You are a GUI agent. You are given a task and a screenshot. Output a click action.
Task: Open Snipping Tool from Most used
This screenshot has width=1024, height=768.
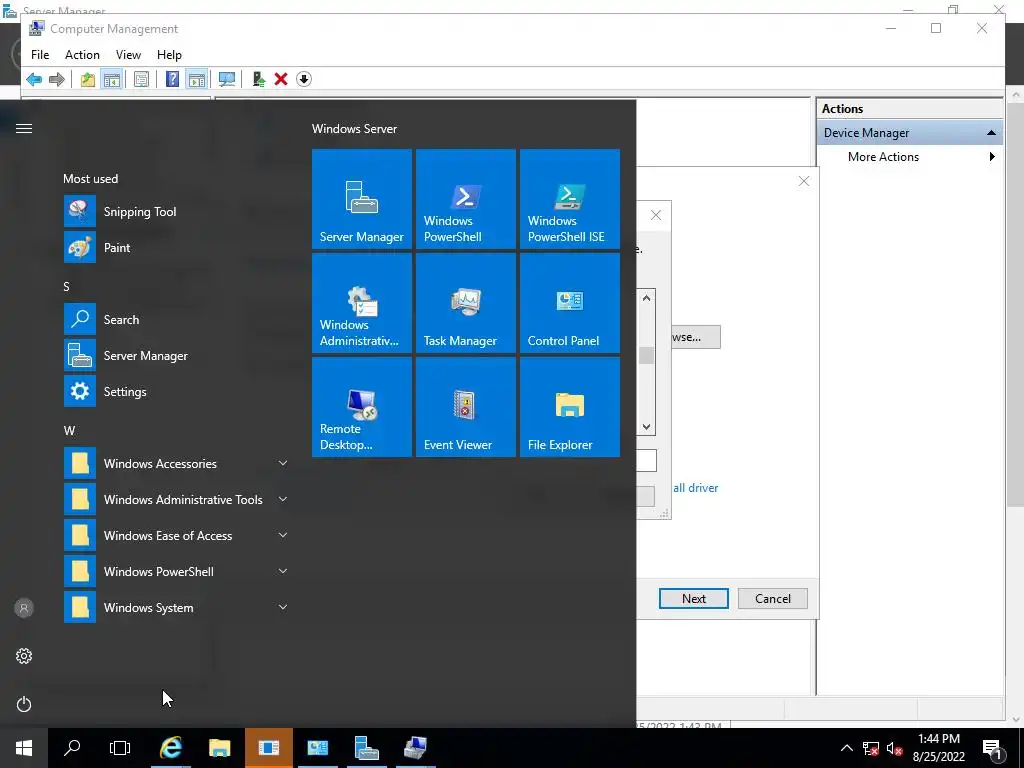pyautogui.click(x=176, y=212)
